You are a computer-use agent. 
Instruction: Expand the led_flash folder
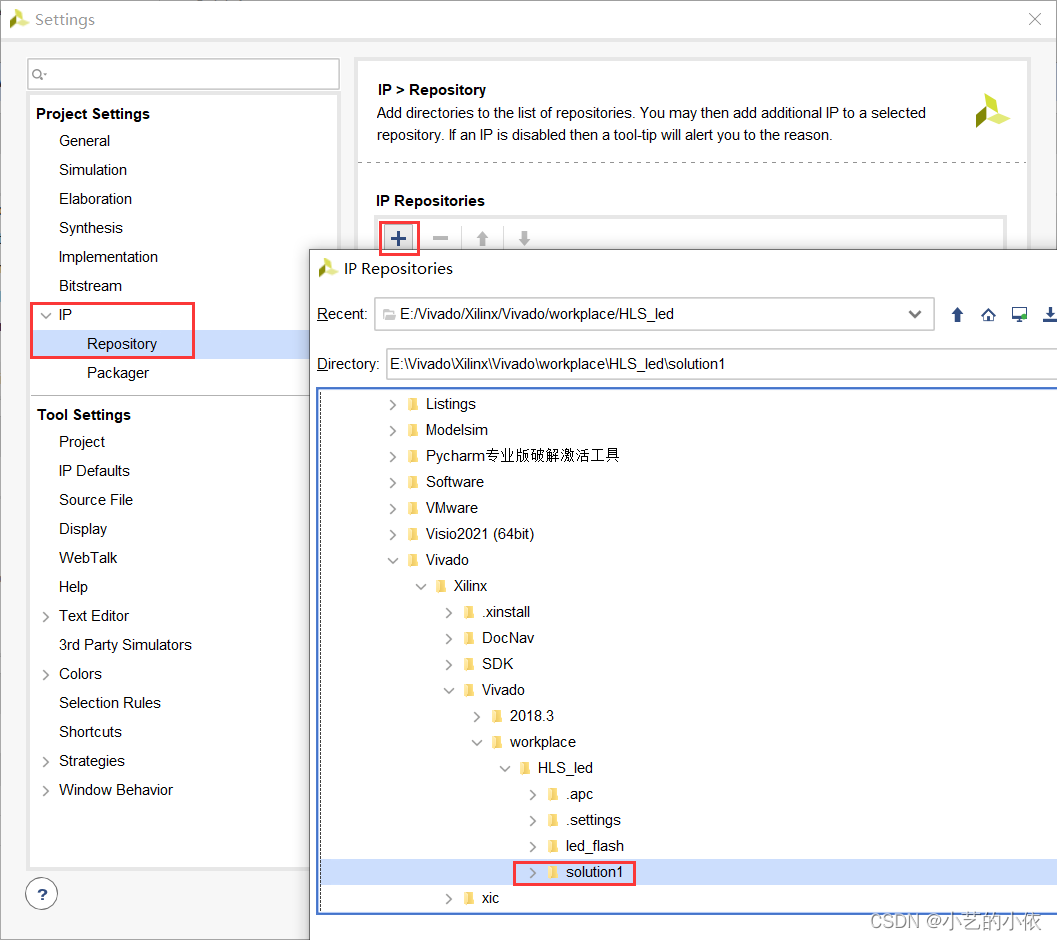[x=533, y=846]
